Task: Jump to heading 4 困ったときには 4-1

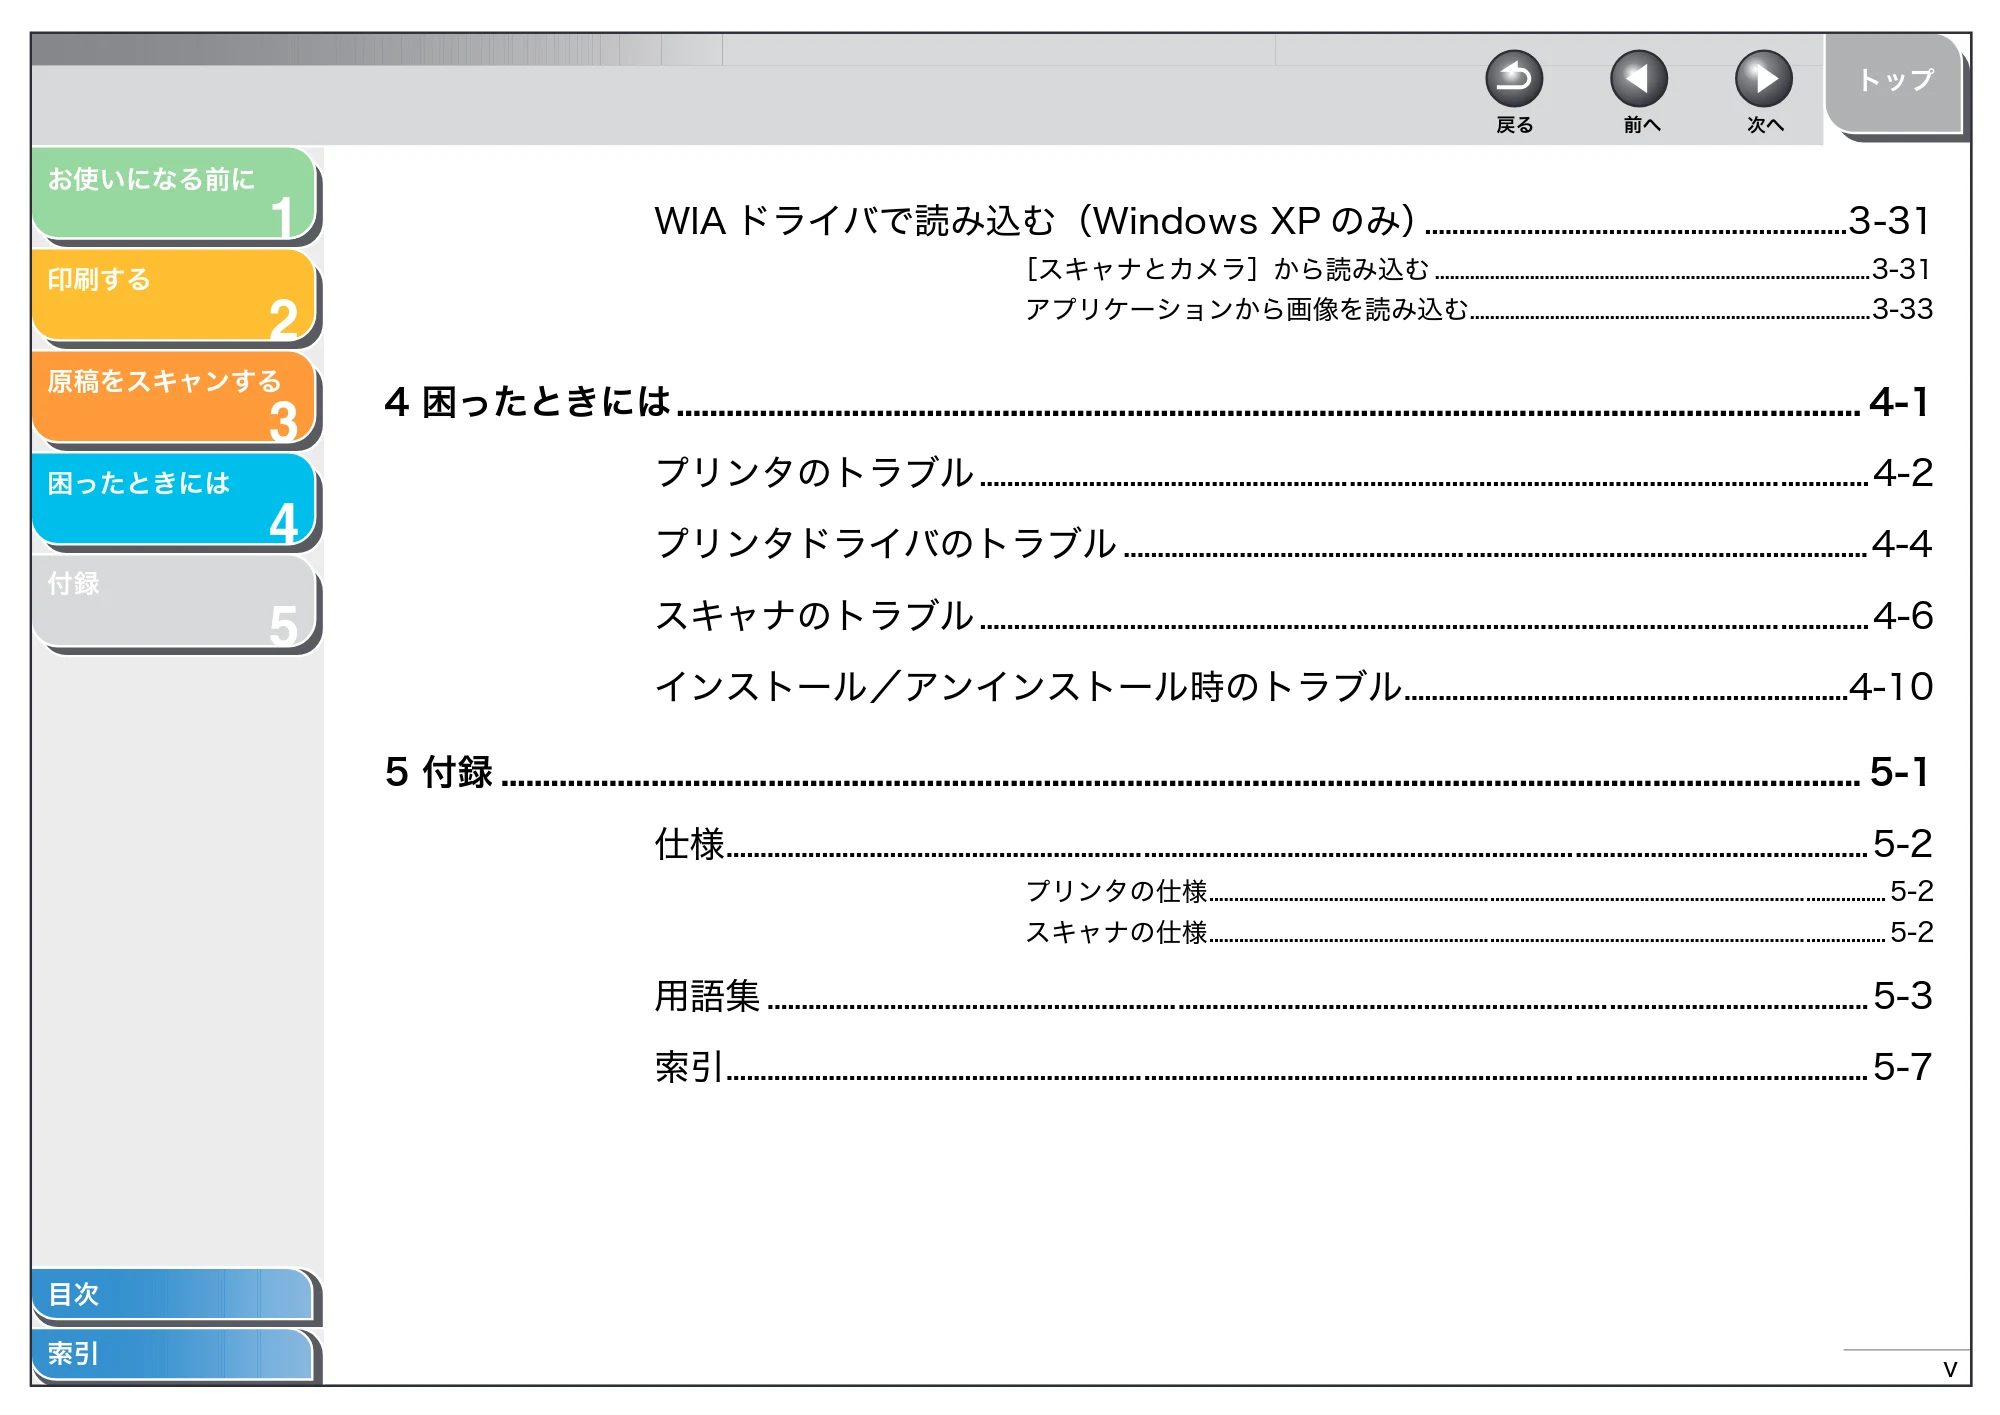Action: [x=1157, y=402]
